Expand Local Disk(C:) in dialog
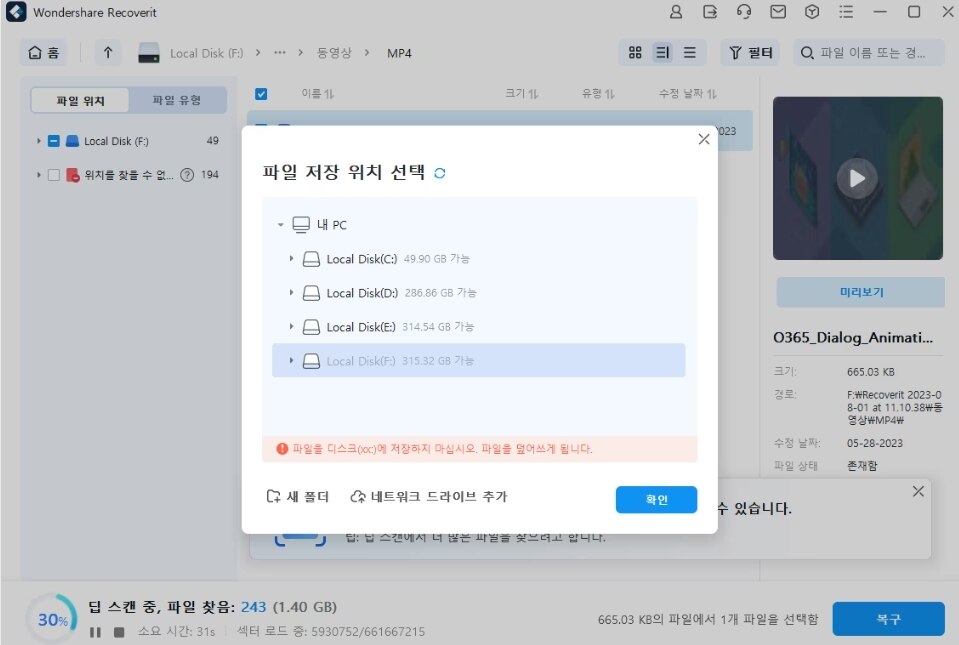This screenshot has width=959, height=645. click(x=291, y=259)
